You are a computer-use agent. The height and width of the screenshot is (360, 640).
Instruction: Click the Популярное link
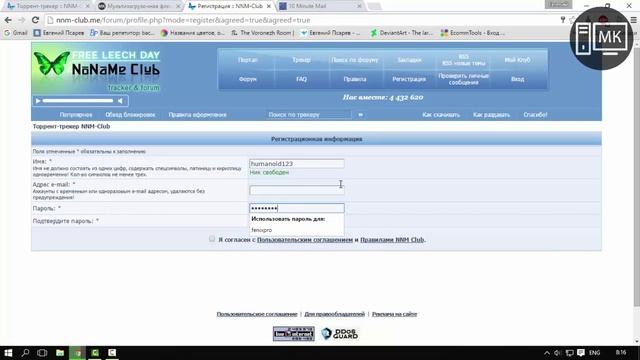coord(76,115)
